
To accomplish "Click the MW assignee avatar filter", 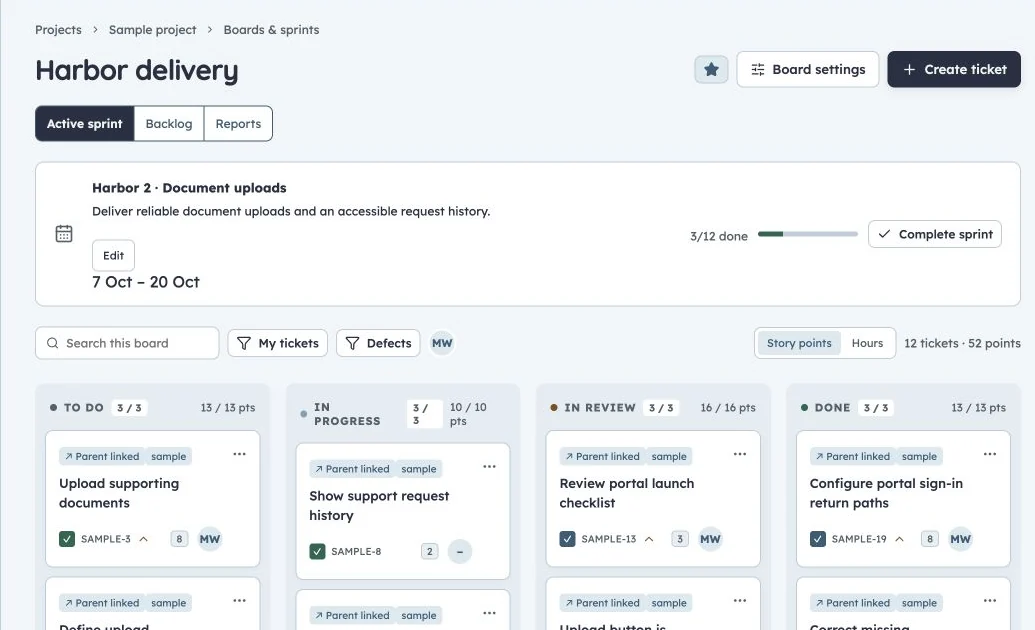I will [x=442, y=343].
